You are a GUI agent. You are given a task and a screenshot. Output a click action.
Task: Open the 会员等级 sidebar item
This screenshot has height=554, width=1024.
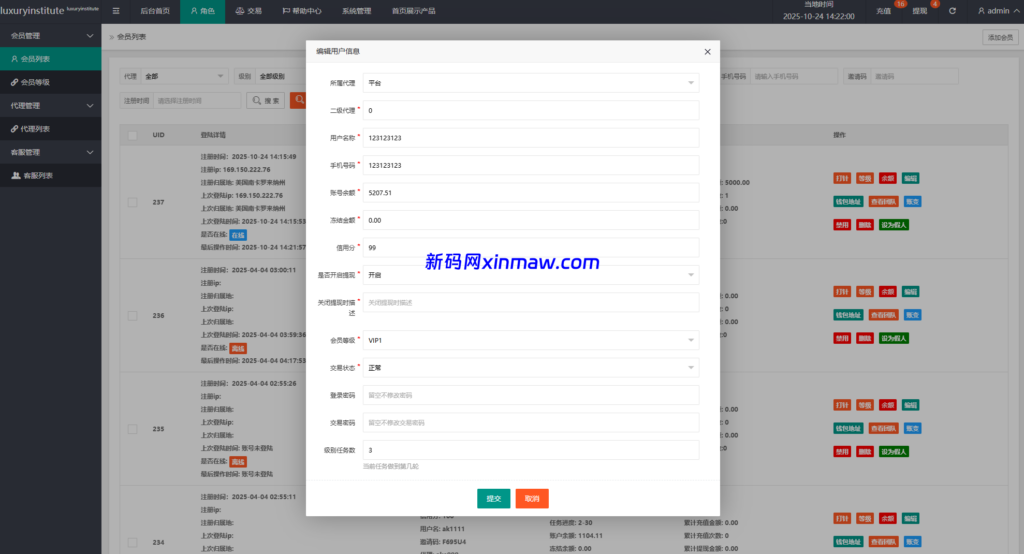[x=50, y=82]
